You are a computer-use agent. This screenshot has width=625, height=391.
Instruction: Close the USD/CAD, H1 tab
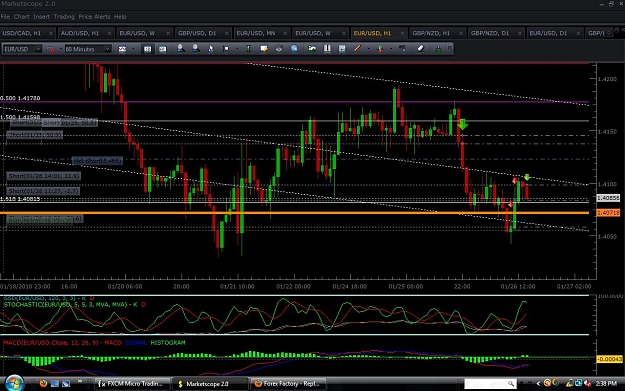[51, 33]
